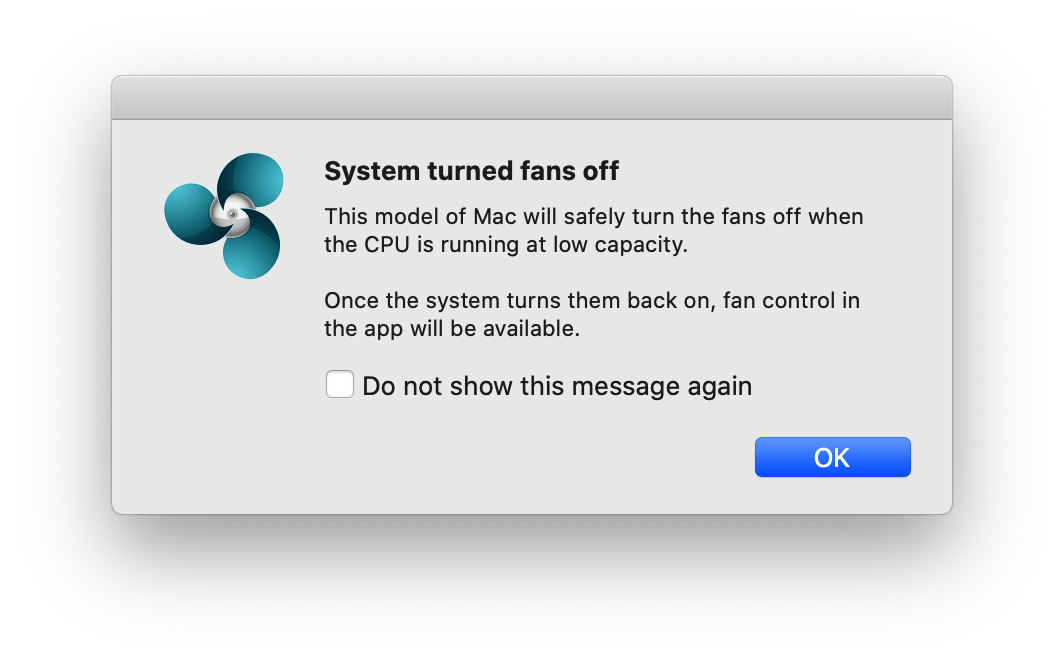Click the 'Do not show this message again' label
Image resolution: width=1064 pixels, height=662 pixels.
(x=557, y=386)
